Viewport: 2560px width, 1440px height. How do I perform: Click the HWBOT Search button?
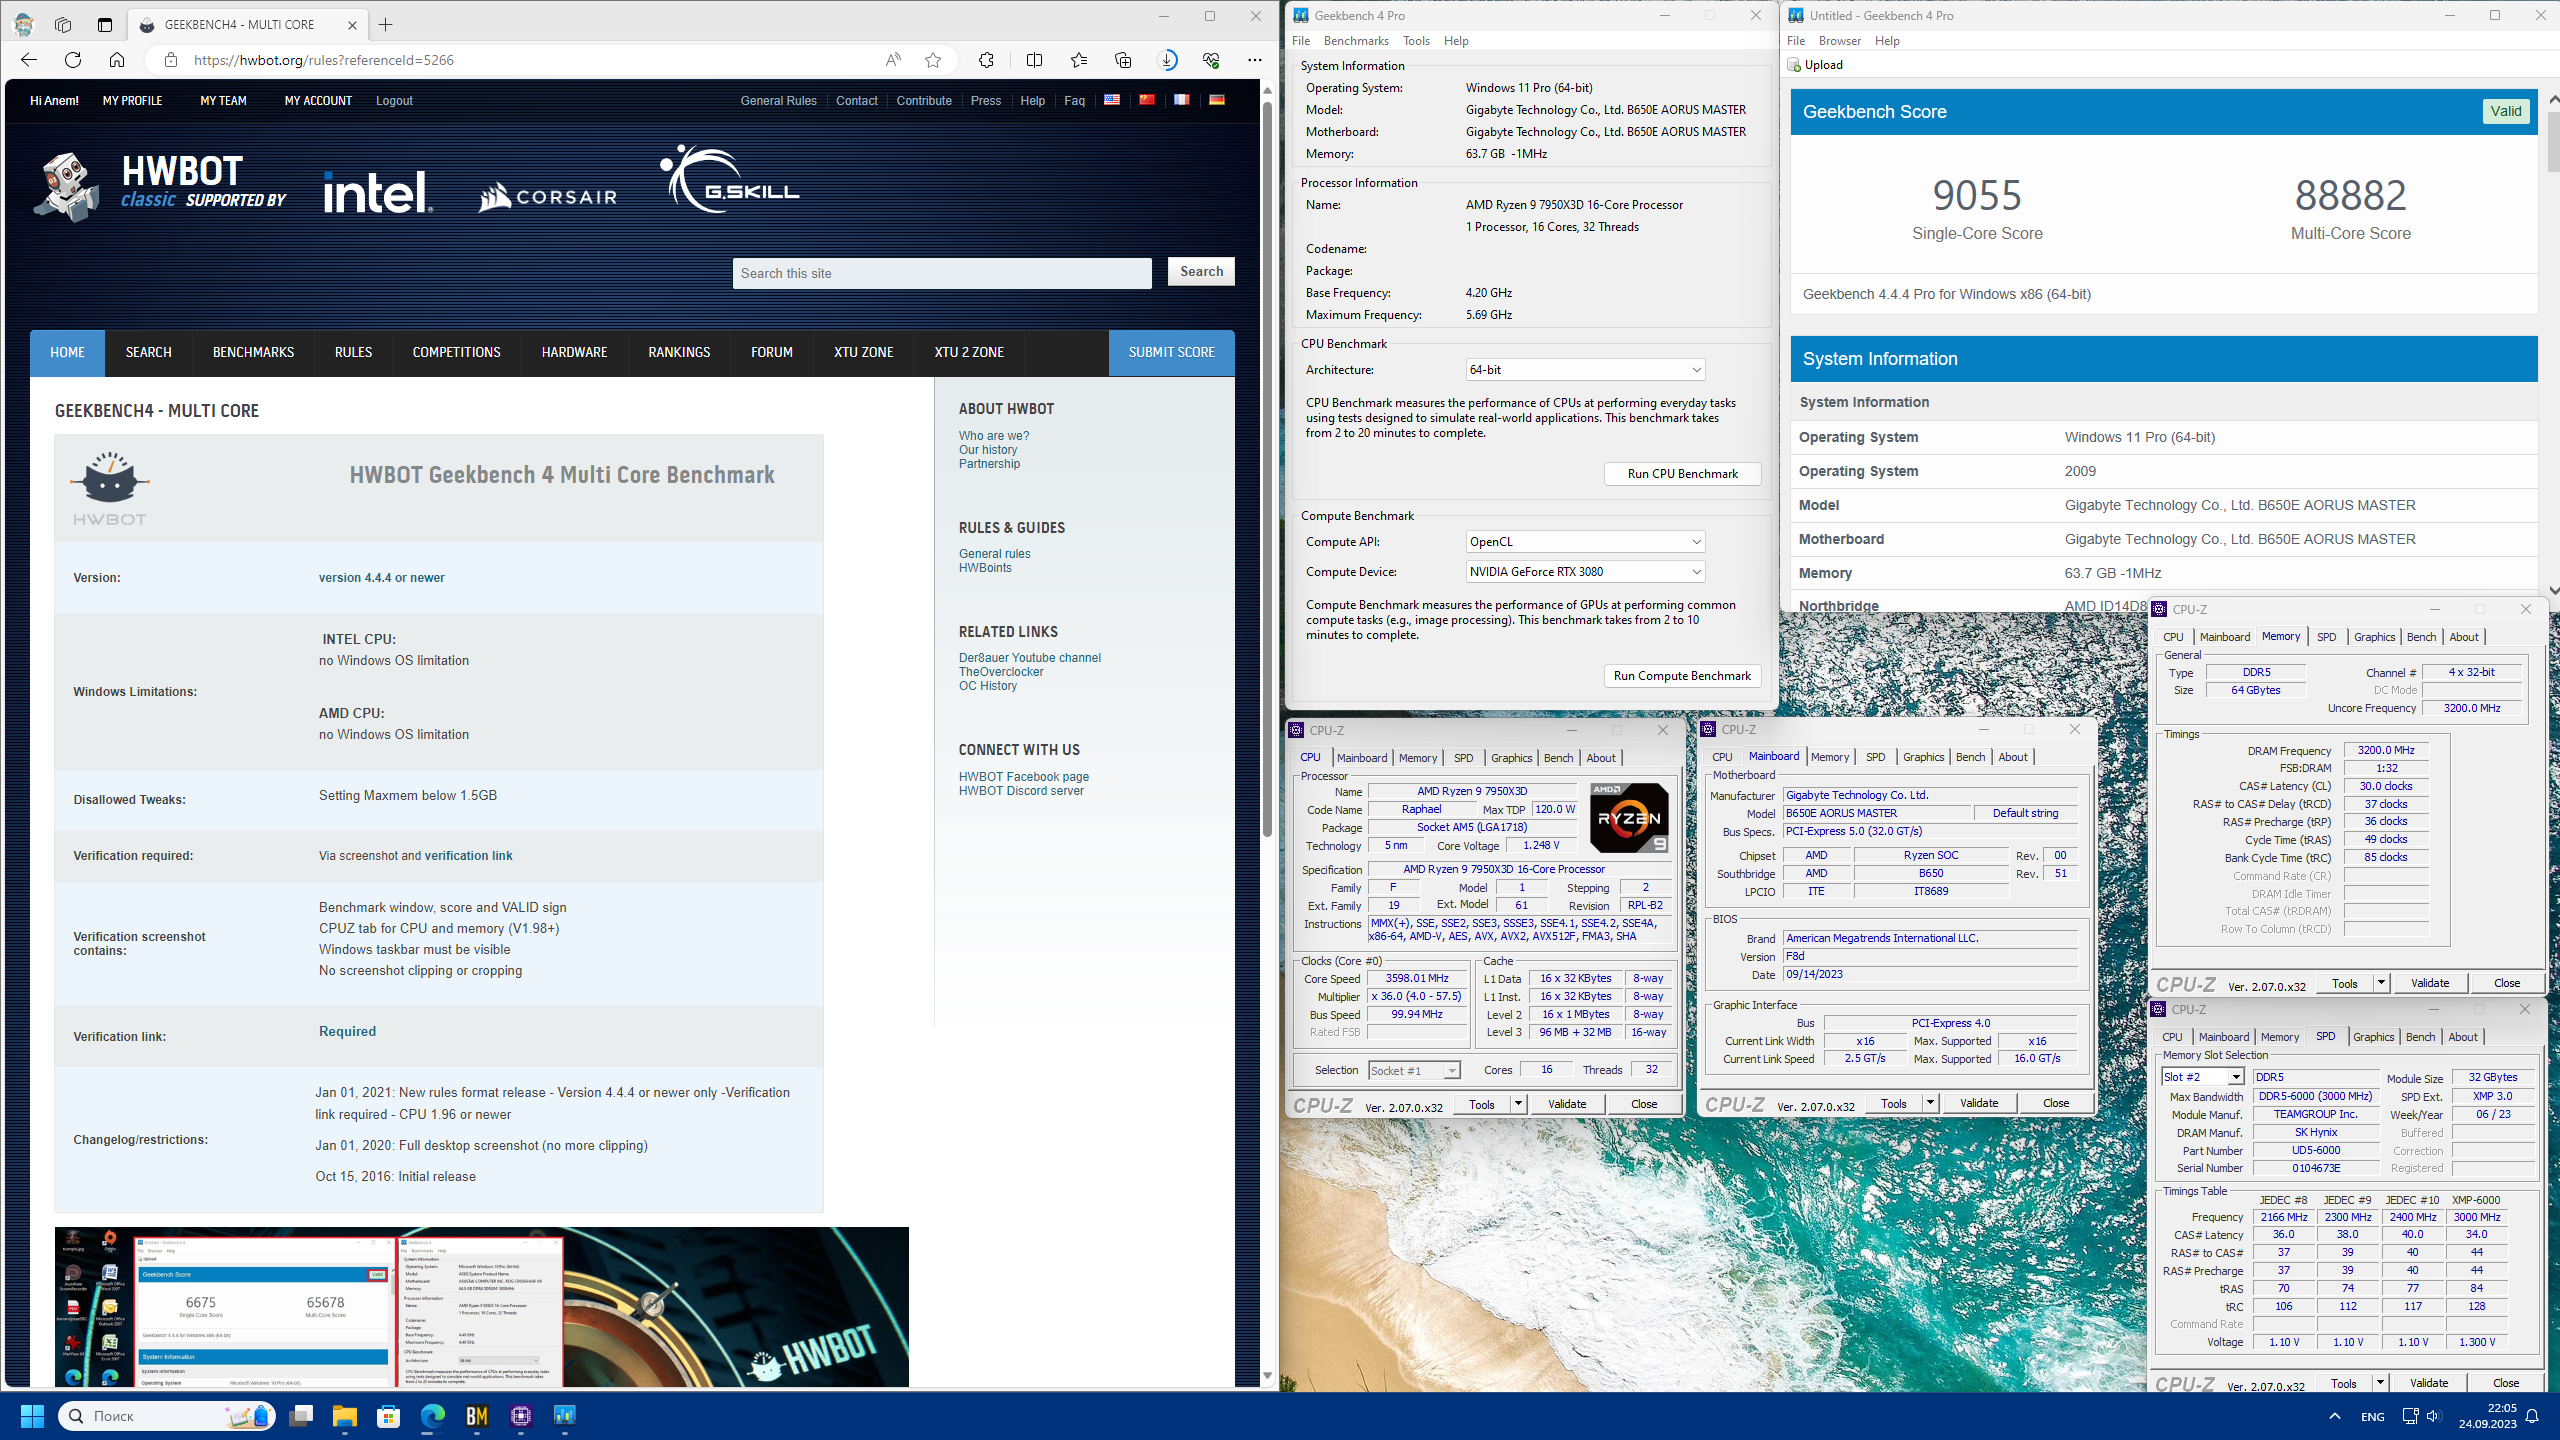click(1201, 272)
